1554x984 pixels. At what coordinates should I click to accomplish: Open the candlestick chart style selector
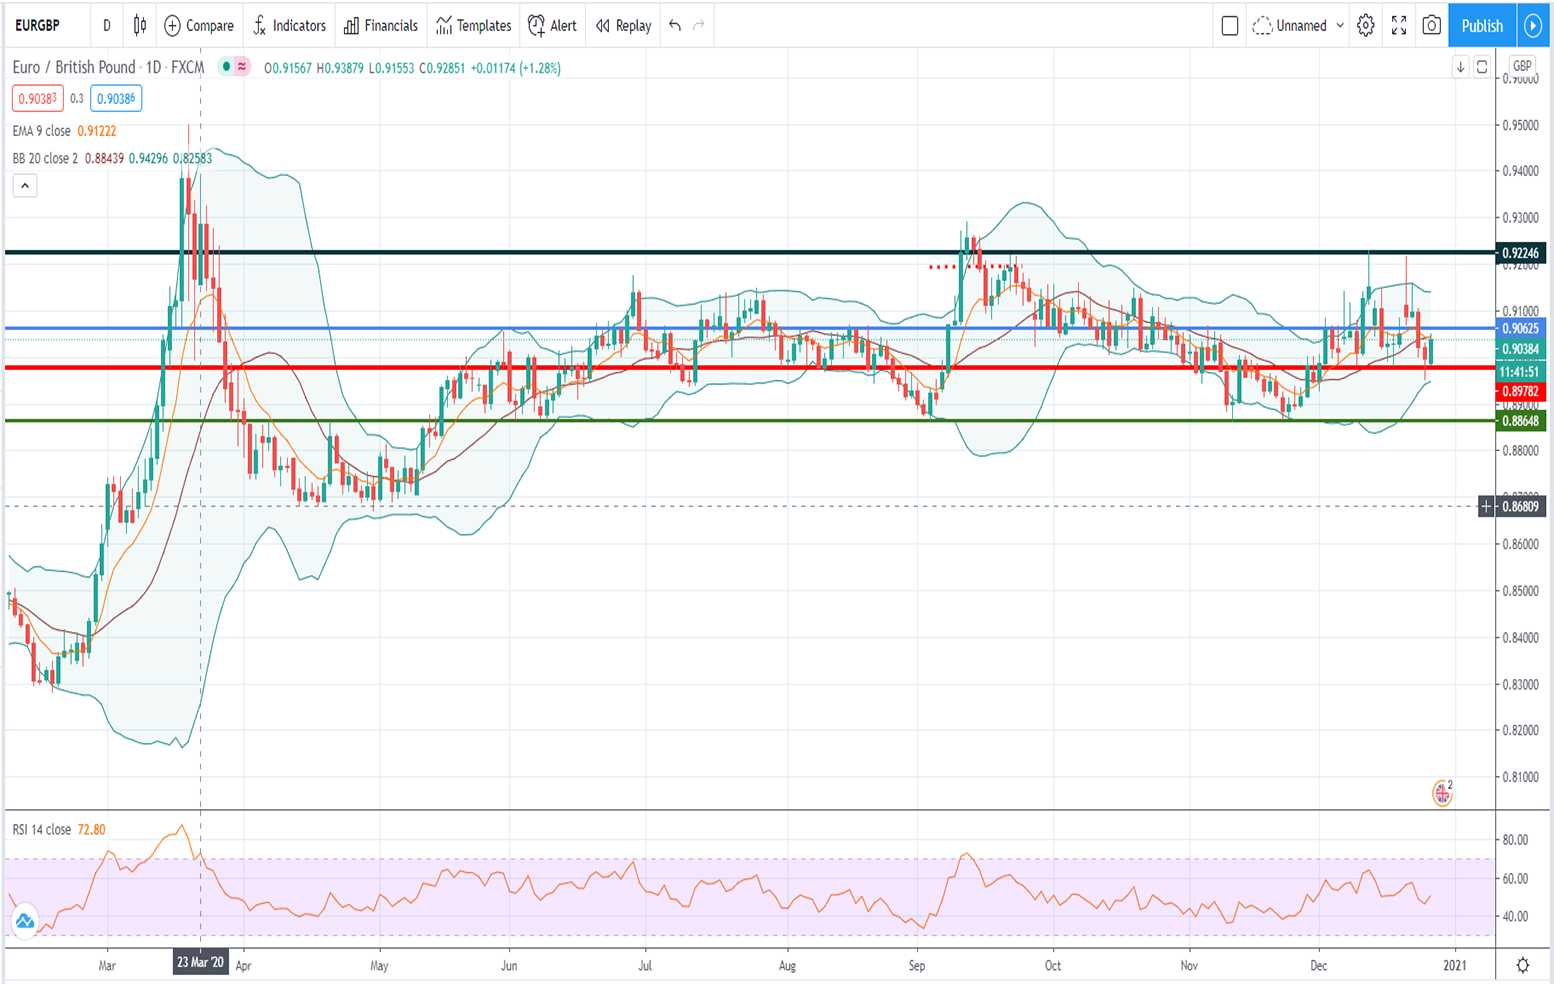pos(140,26)
